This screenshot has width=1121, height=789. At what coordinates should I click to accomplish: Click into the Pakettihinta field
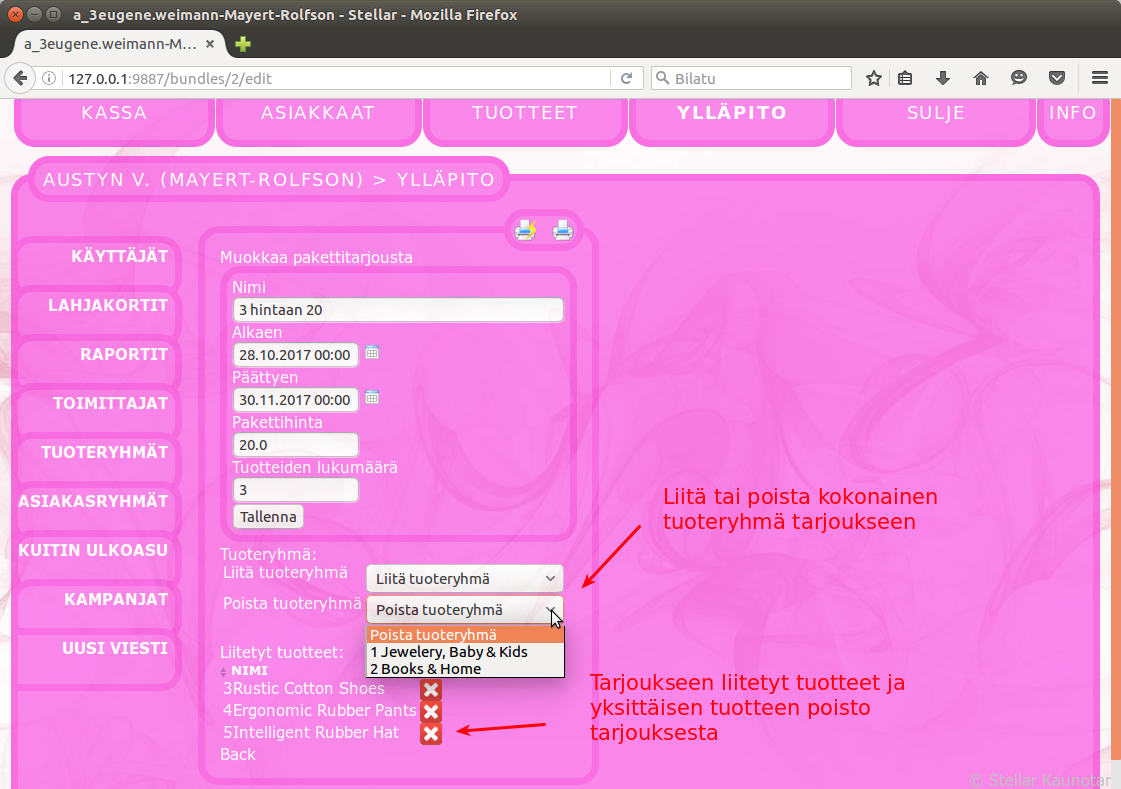point(295,445)
